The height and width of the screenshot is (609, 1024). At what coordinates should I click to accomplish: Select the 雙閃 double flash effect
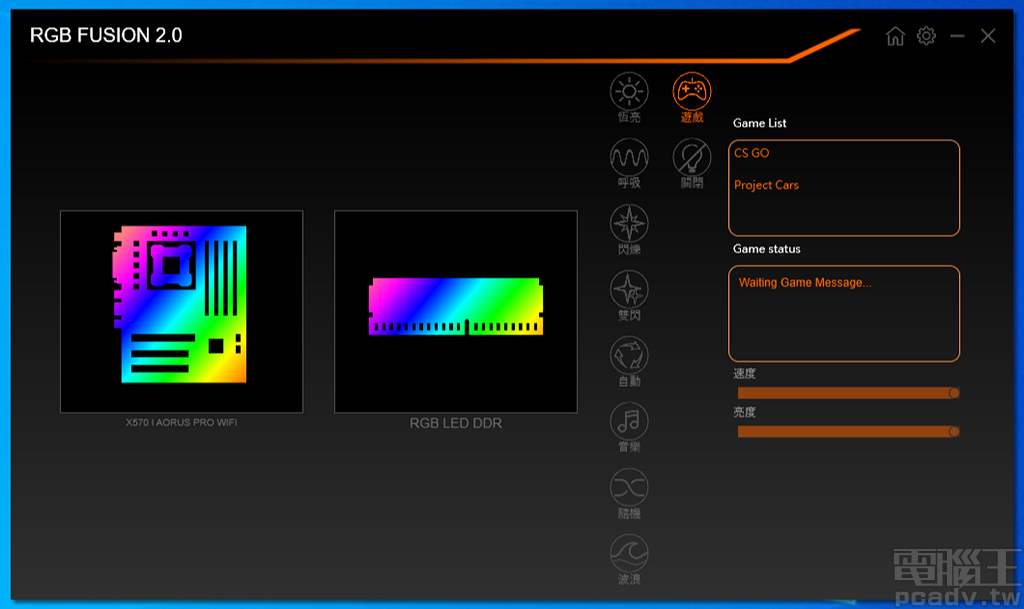pos(629,290)
